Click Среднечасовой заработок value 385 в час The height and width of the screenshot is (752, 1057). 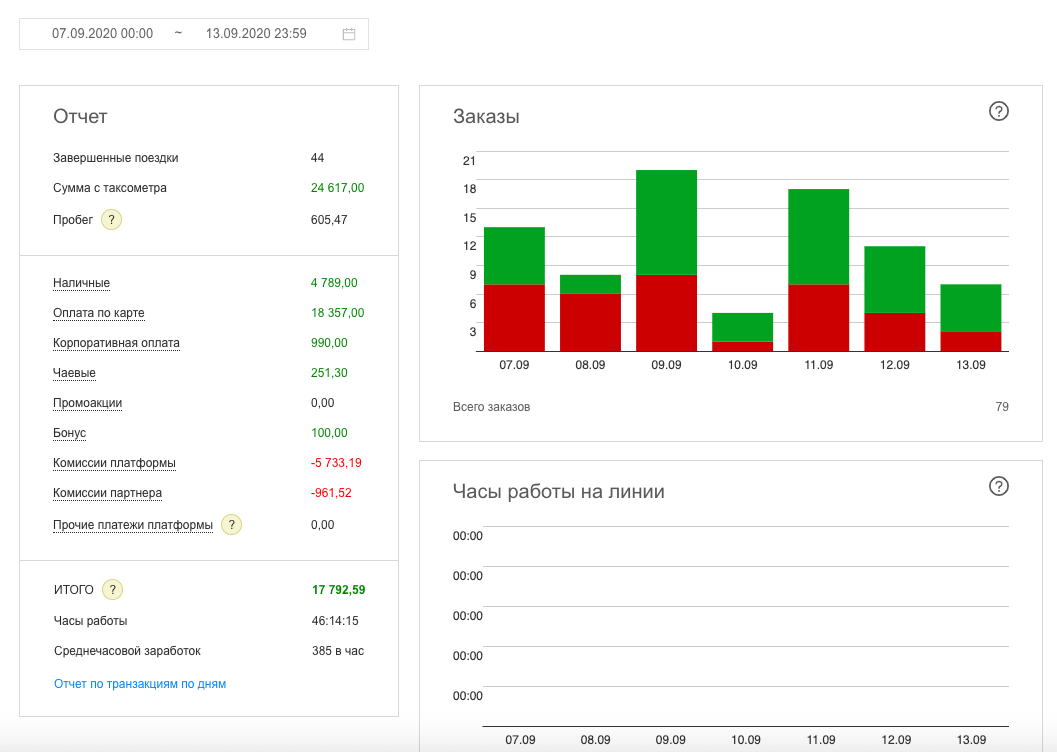[338, 651]
